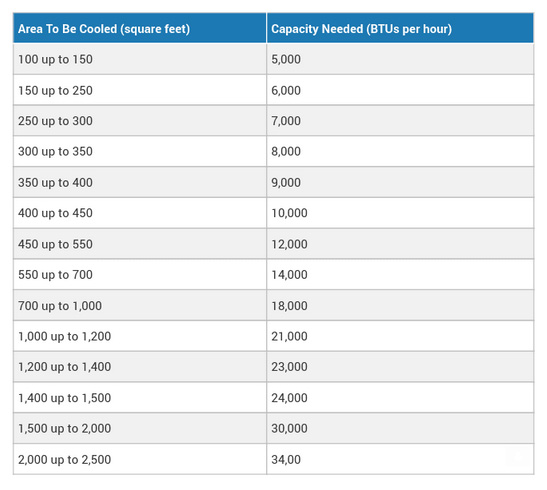Click the 10,000 capacity cell

[400, 213]
